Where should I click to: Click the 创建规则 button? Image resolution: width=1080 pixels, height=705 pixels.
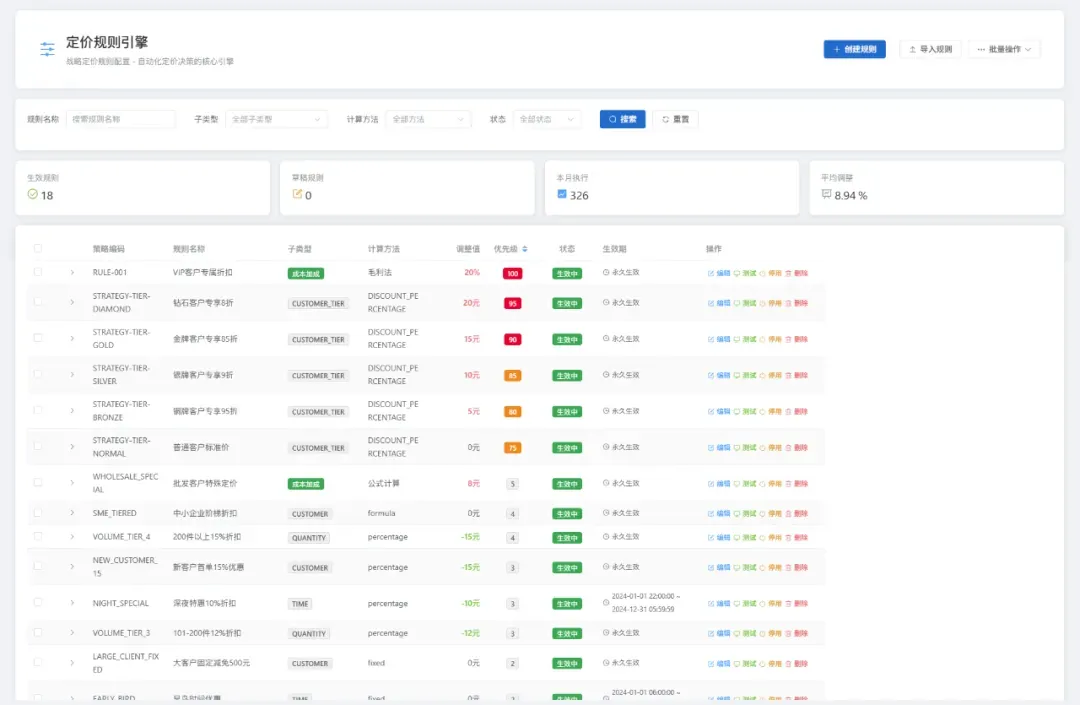point(854,49)
